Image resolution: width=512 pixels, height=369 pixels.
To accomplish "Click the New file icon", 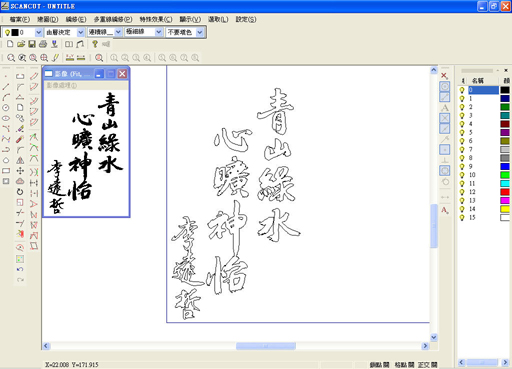I will coord(10,44).
